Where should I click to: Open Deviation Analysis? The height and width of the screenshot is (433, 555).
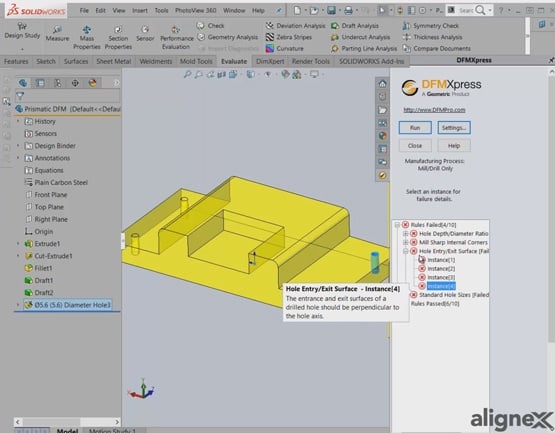click(x=295, y=25)
